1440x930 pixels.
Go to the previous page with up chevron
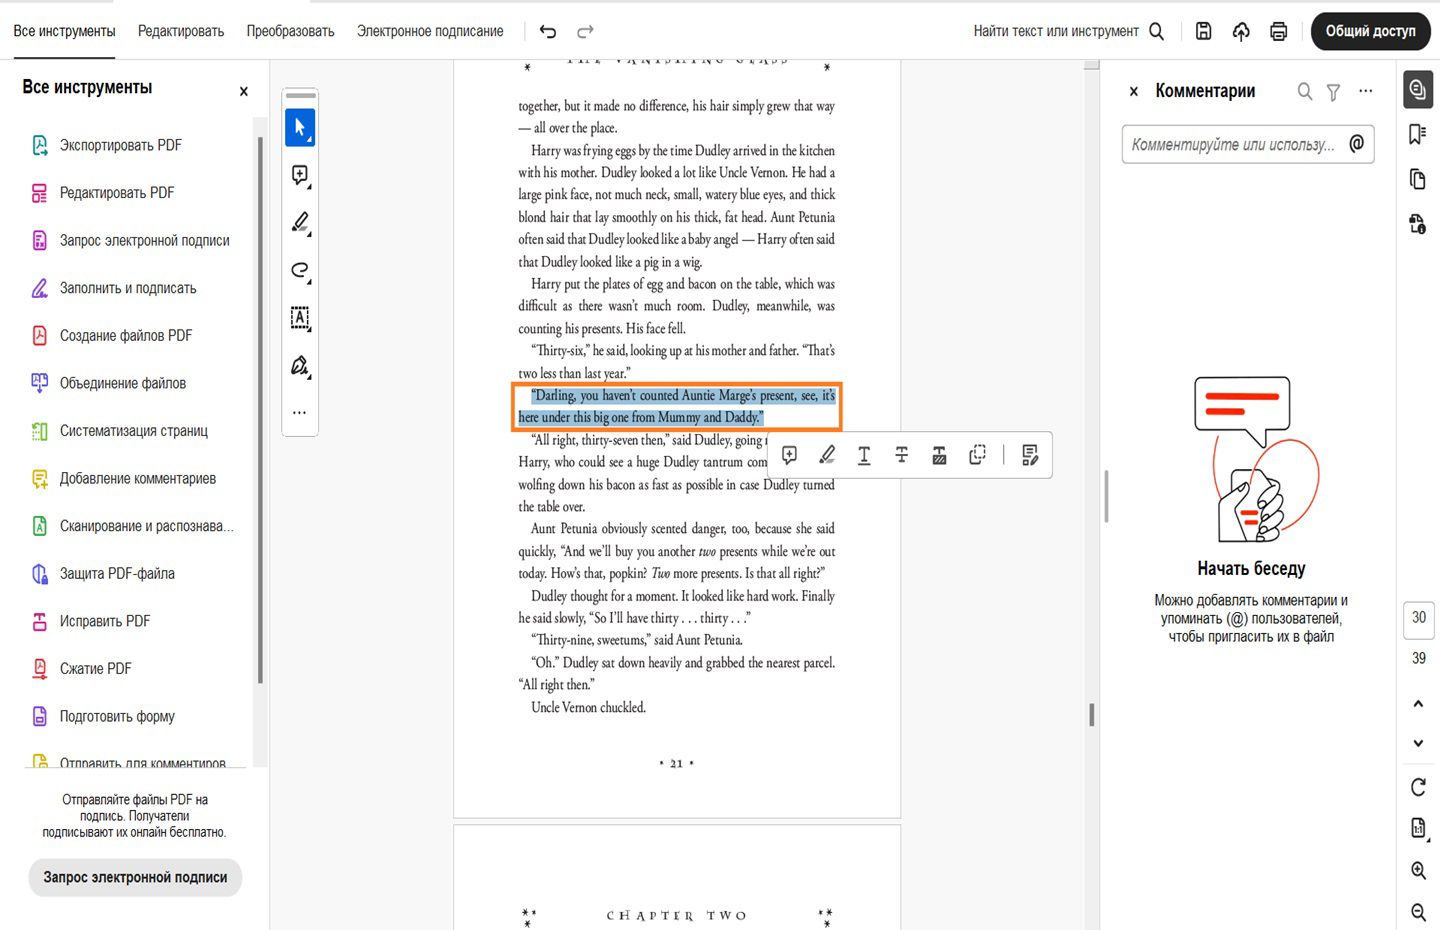(x=1418, y=704)
